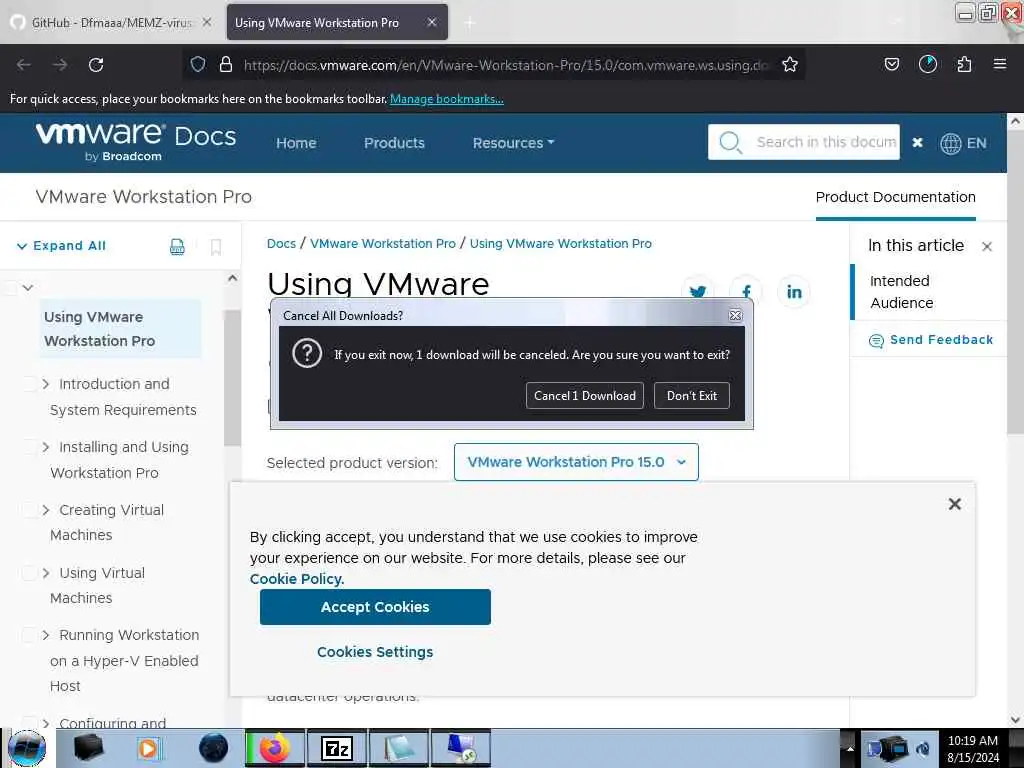Select the Product Documentation tab

(x=895, y=197)
